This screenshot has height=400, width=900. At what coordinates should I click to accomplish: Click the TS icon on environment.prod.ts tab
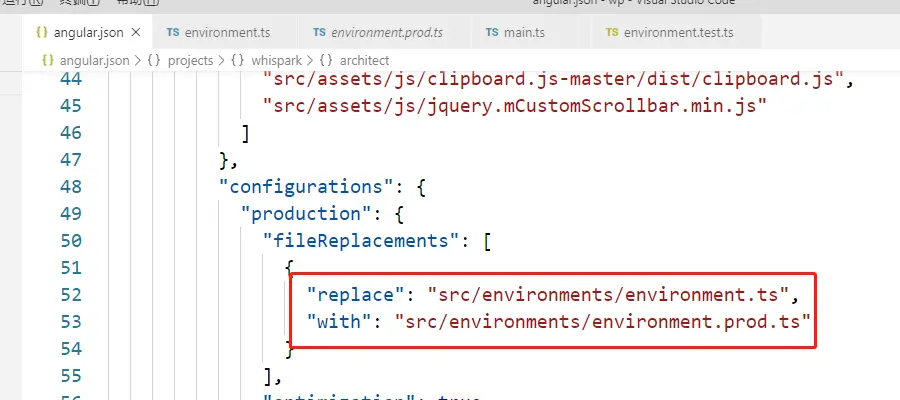pos(320,32)
